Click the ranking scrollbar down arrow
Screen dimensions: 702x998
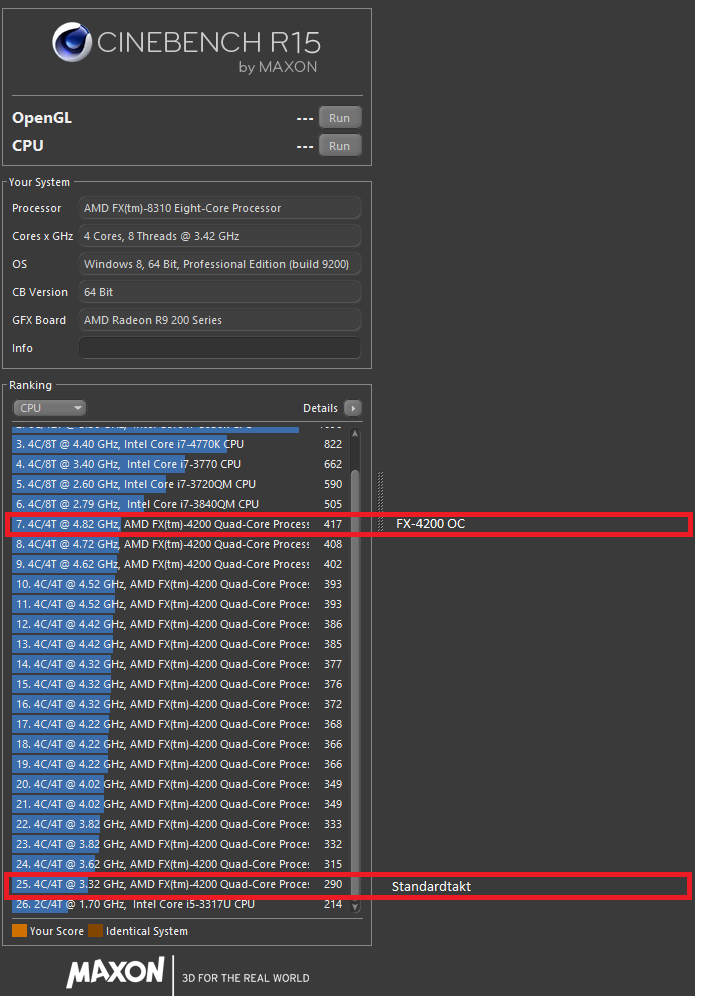tap(354, 906)
